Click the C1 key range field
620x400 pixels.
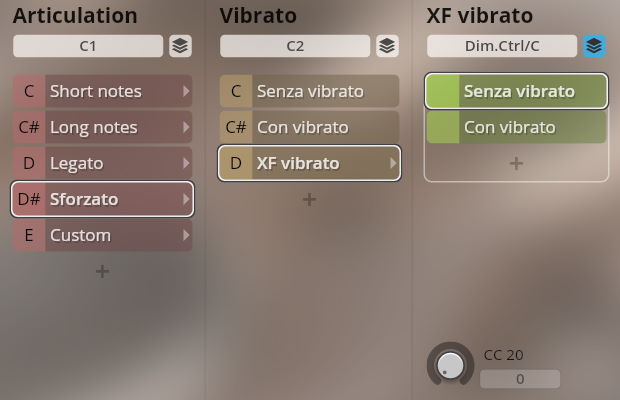(x=88, y=46)
